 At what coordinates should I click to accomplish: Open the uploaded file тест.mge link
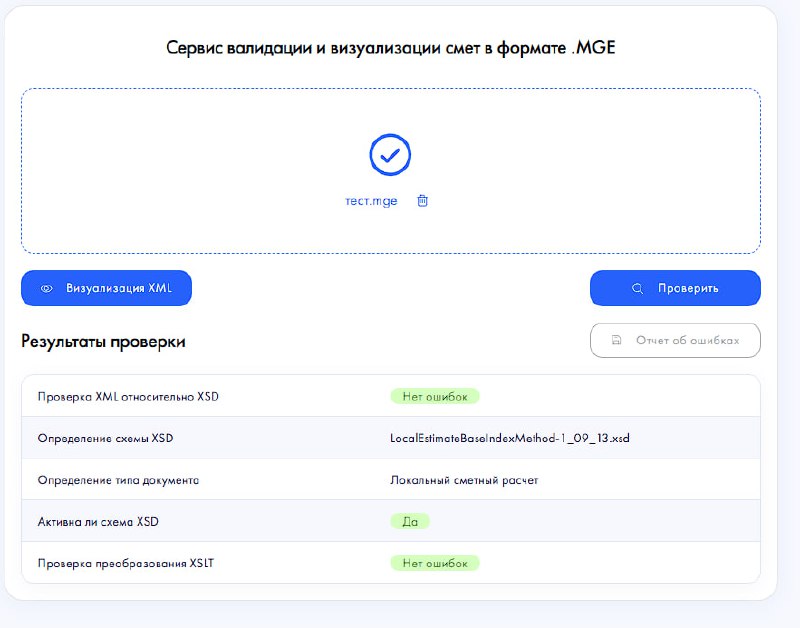point(371,201)
